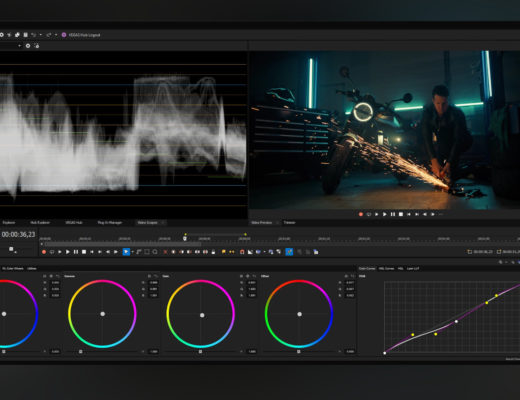Click the Gain wheel luminance slider handle

click(200, 351)
